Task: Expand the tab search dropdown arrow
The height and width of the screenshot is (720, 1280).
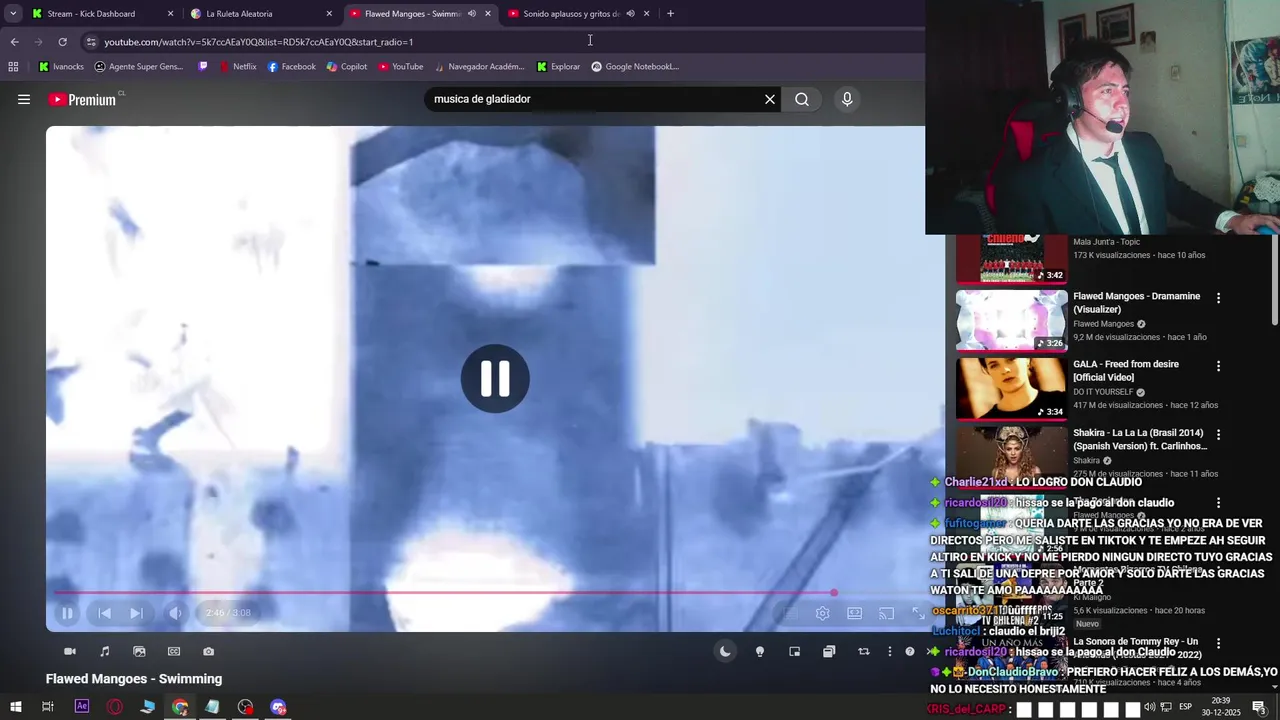Action: click(13, 14)
